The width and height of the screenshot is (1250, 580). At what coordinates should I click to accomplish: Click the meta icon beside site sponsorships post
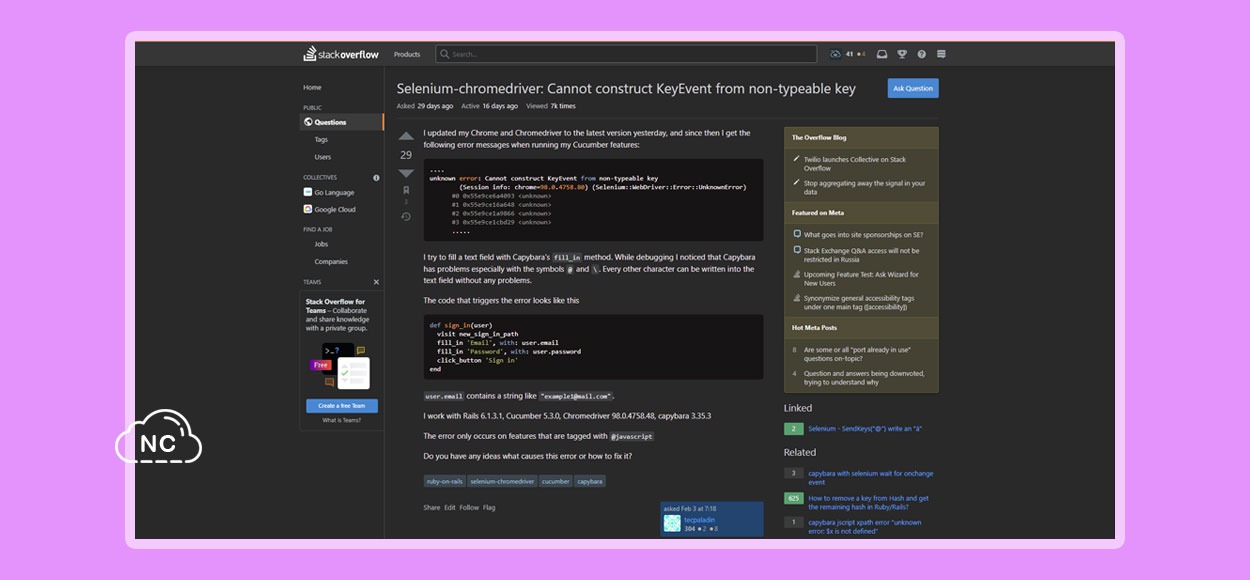(x=797, y=233)
